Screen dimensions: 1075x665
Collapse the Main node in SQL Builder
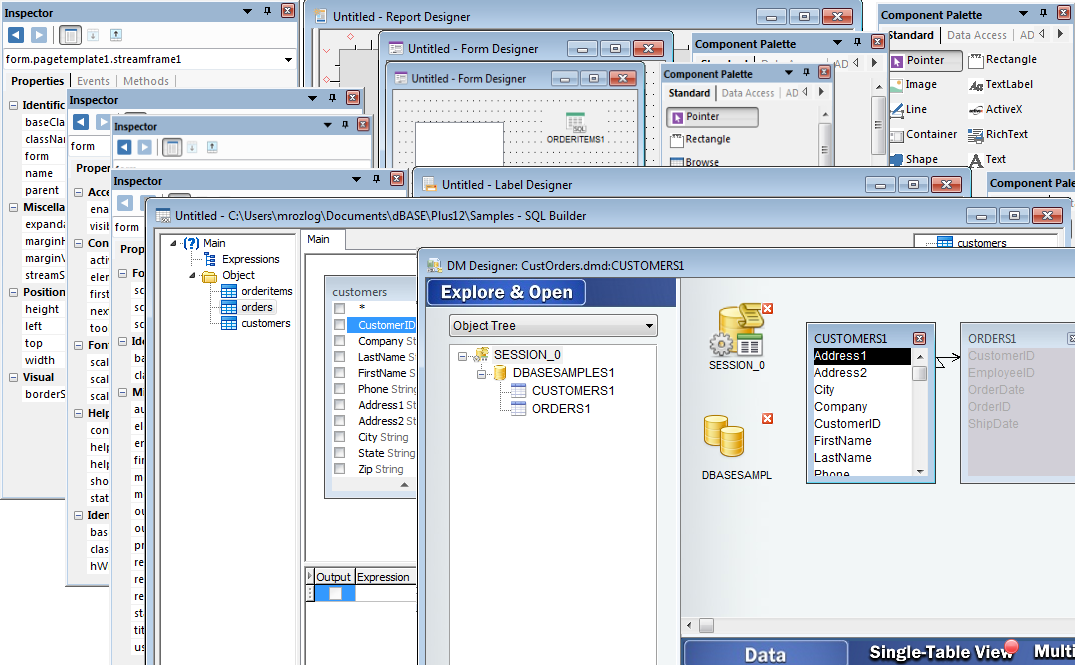click(x=173, y=243)
